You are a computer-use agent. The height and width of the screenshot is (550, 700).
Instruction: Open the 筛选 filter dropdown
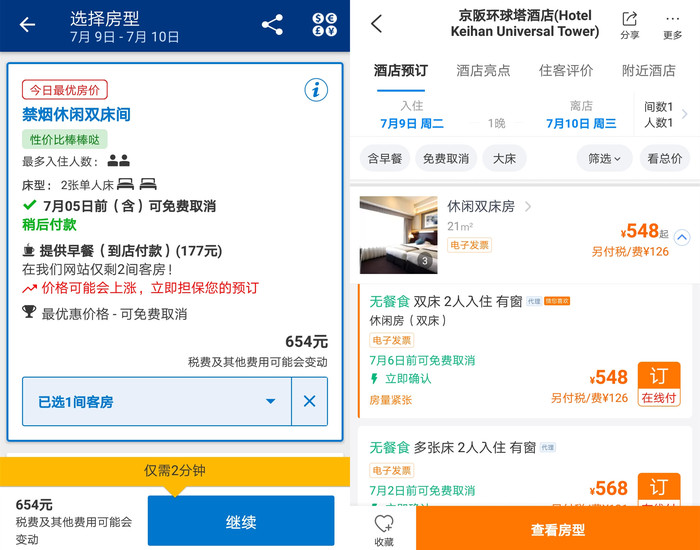point(604,158)
